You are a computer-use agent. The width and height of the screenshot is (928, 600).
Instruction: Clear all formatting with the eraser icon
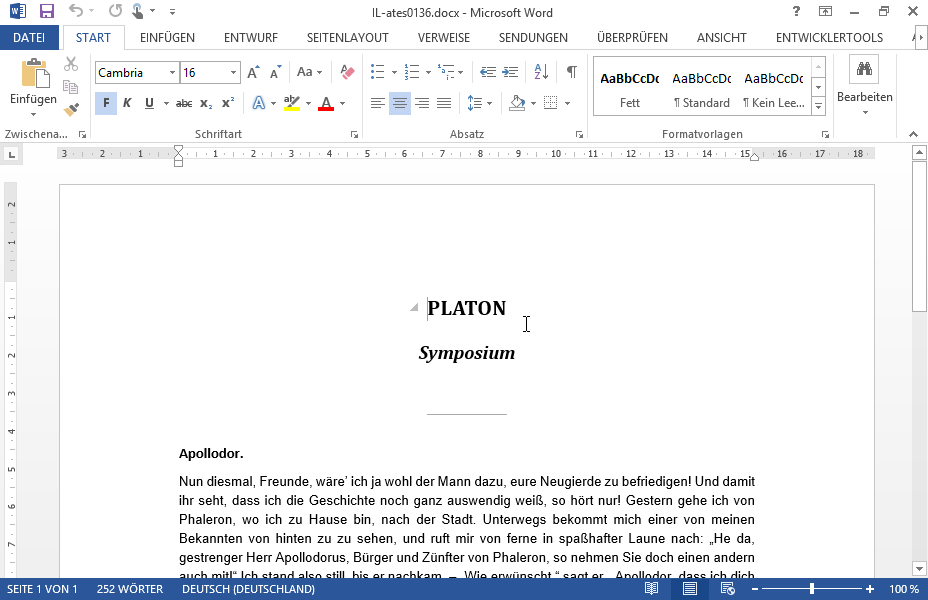click(x=347, y=72)
